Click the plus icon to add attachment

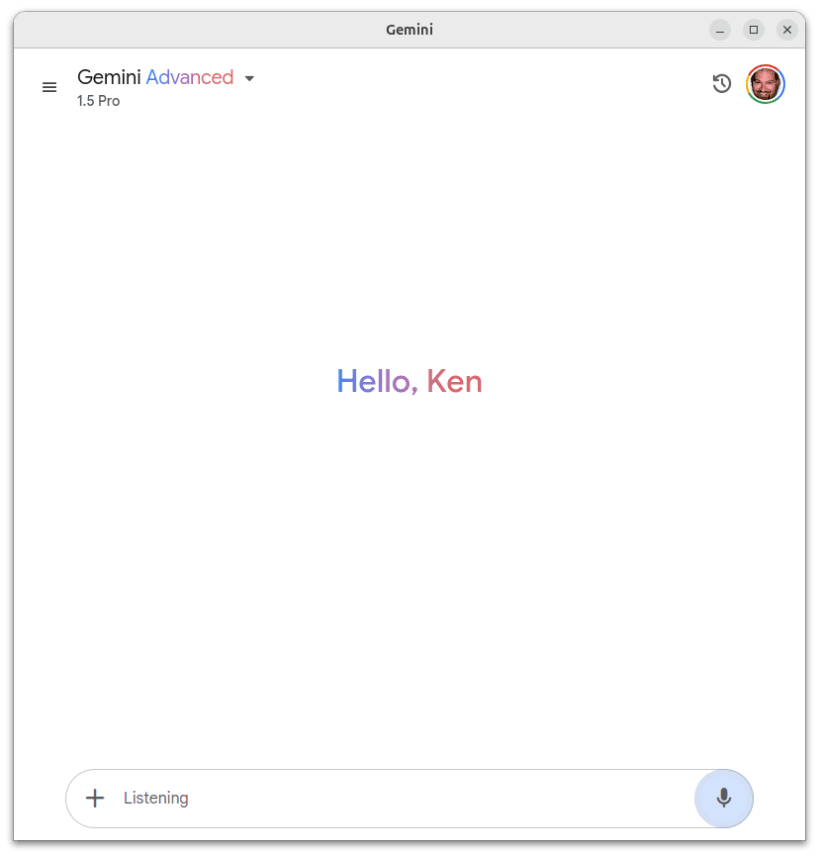pyautogui.click(x=95, y=798)
